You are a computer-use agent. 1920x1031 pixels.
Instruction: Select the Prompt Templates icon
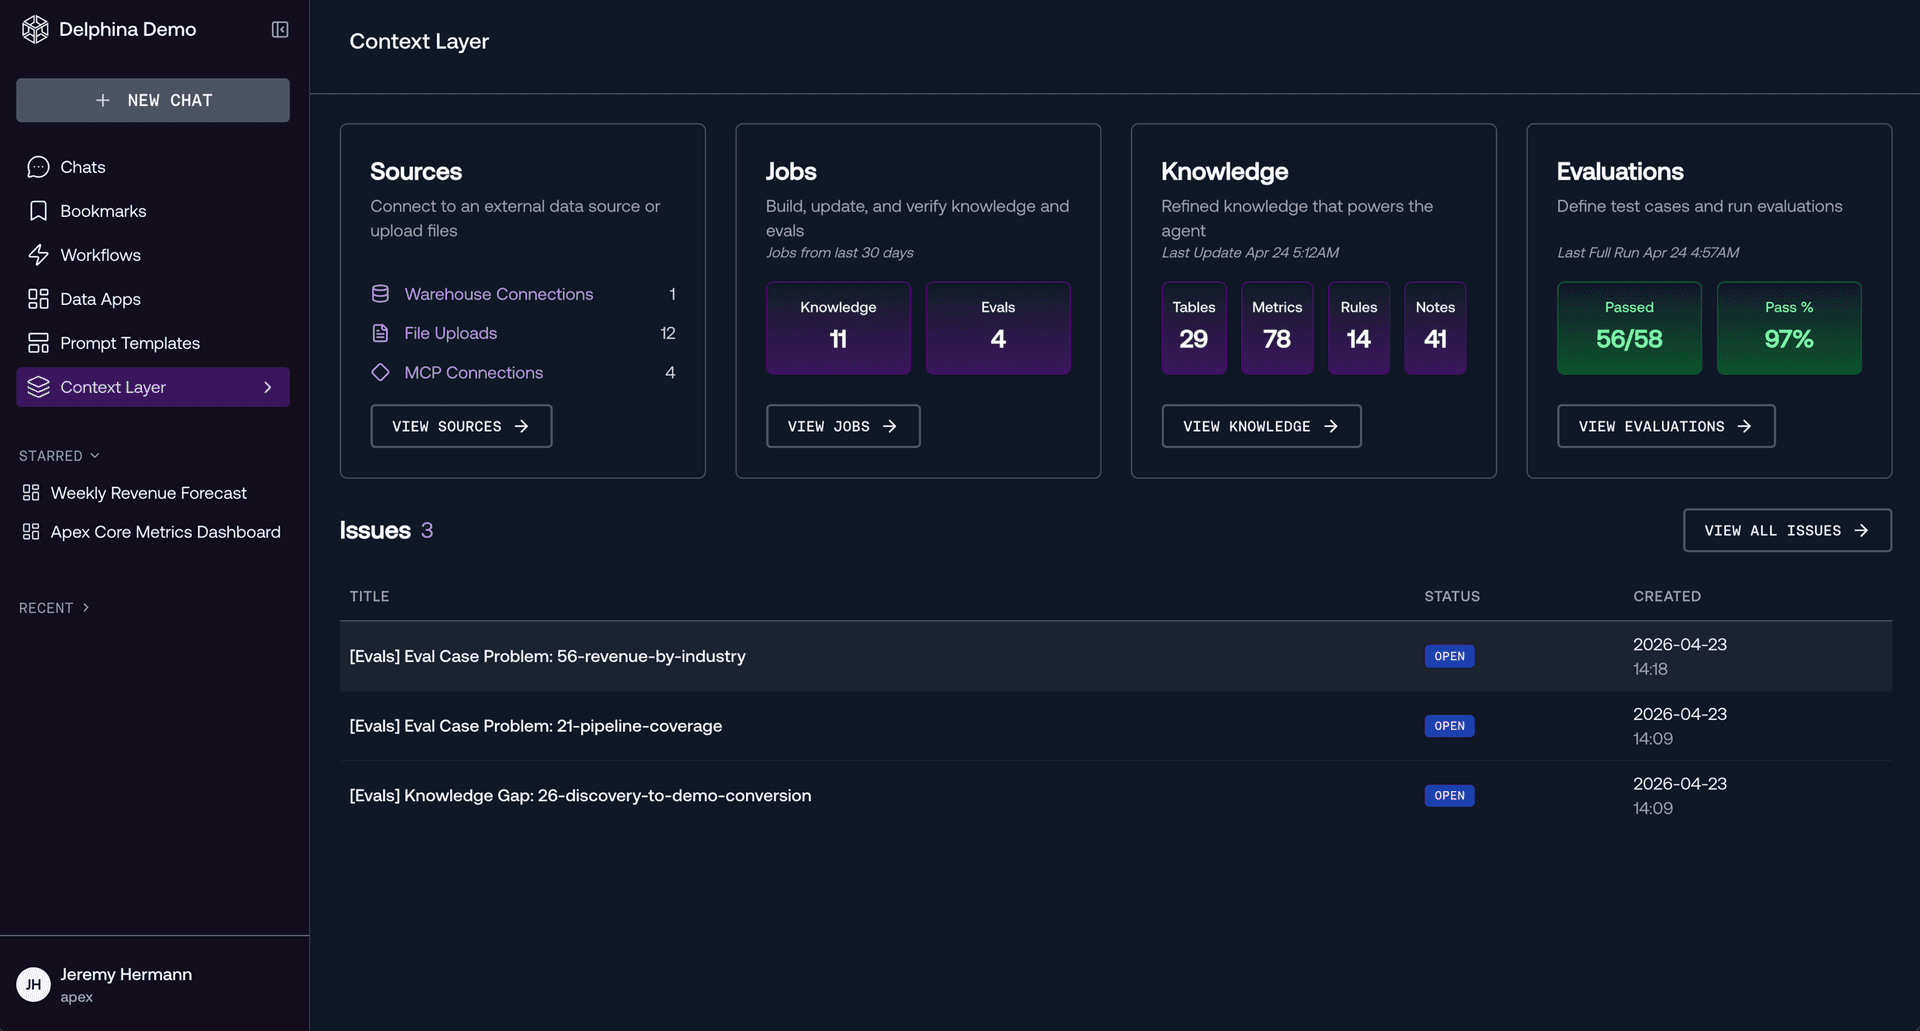[x=38, y=343]
